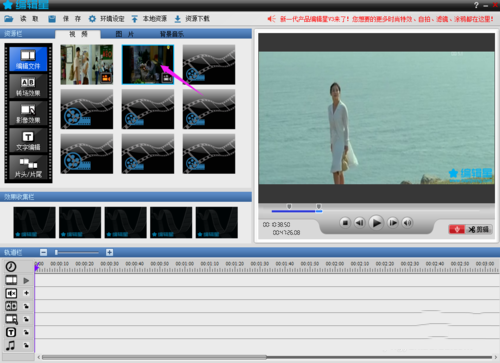
Task: Expand the video track with play arrow
Action: 26,280
